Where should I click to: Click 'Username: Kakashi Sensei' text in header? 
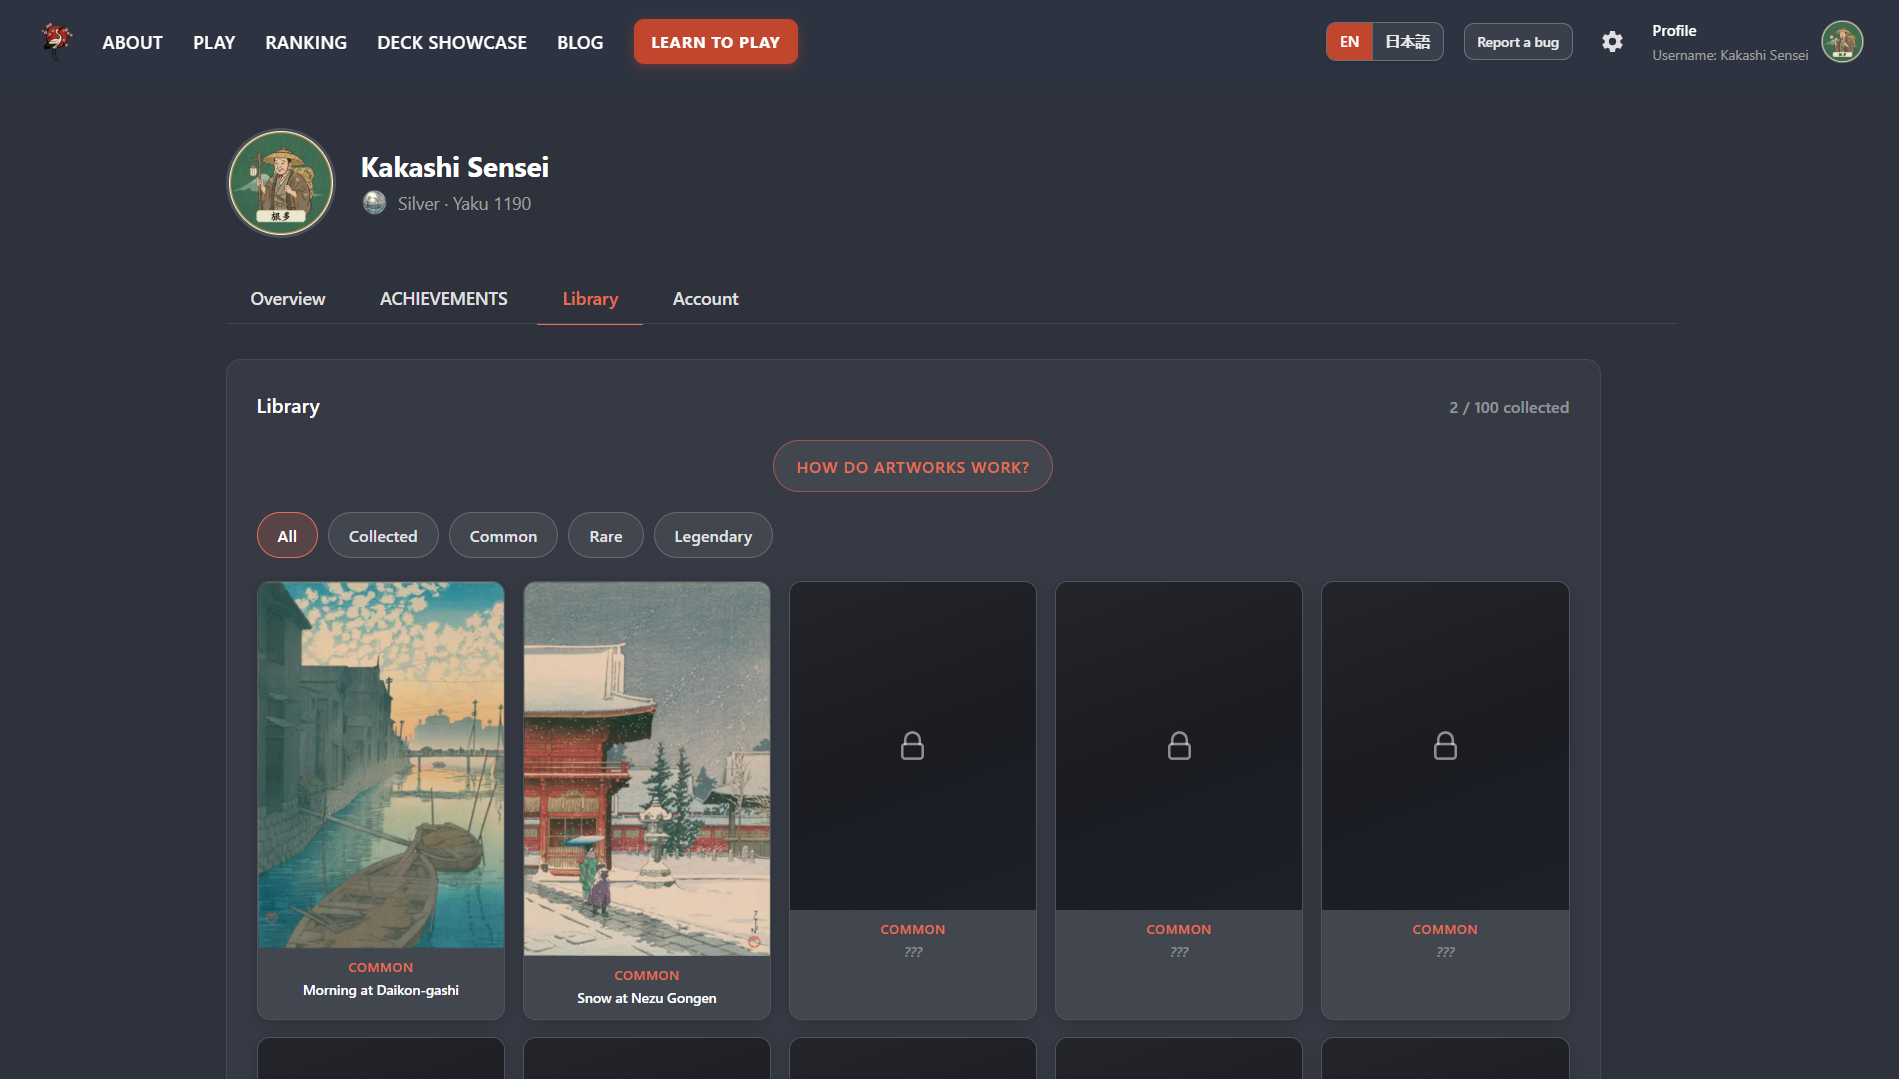pyautogui.click(x=1730, y=56)
